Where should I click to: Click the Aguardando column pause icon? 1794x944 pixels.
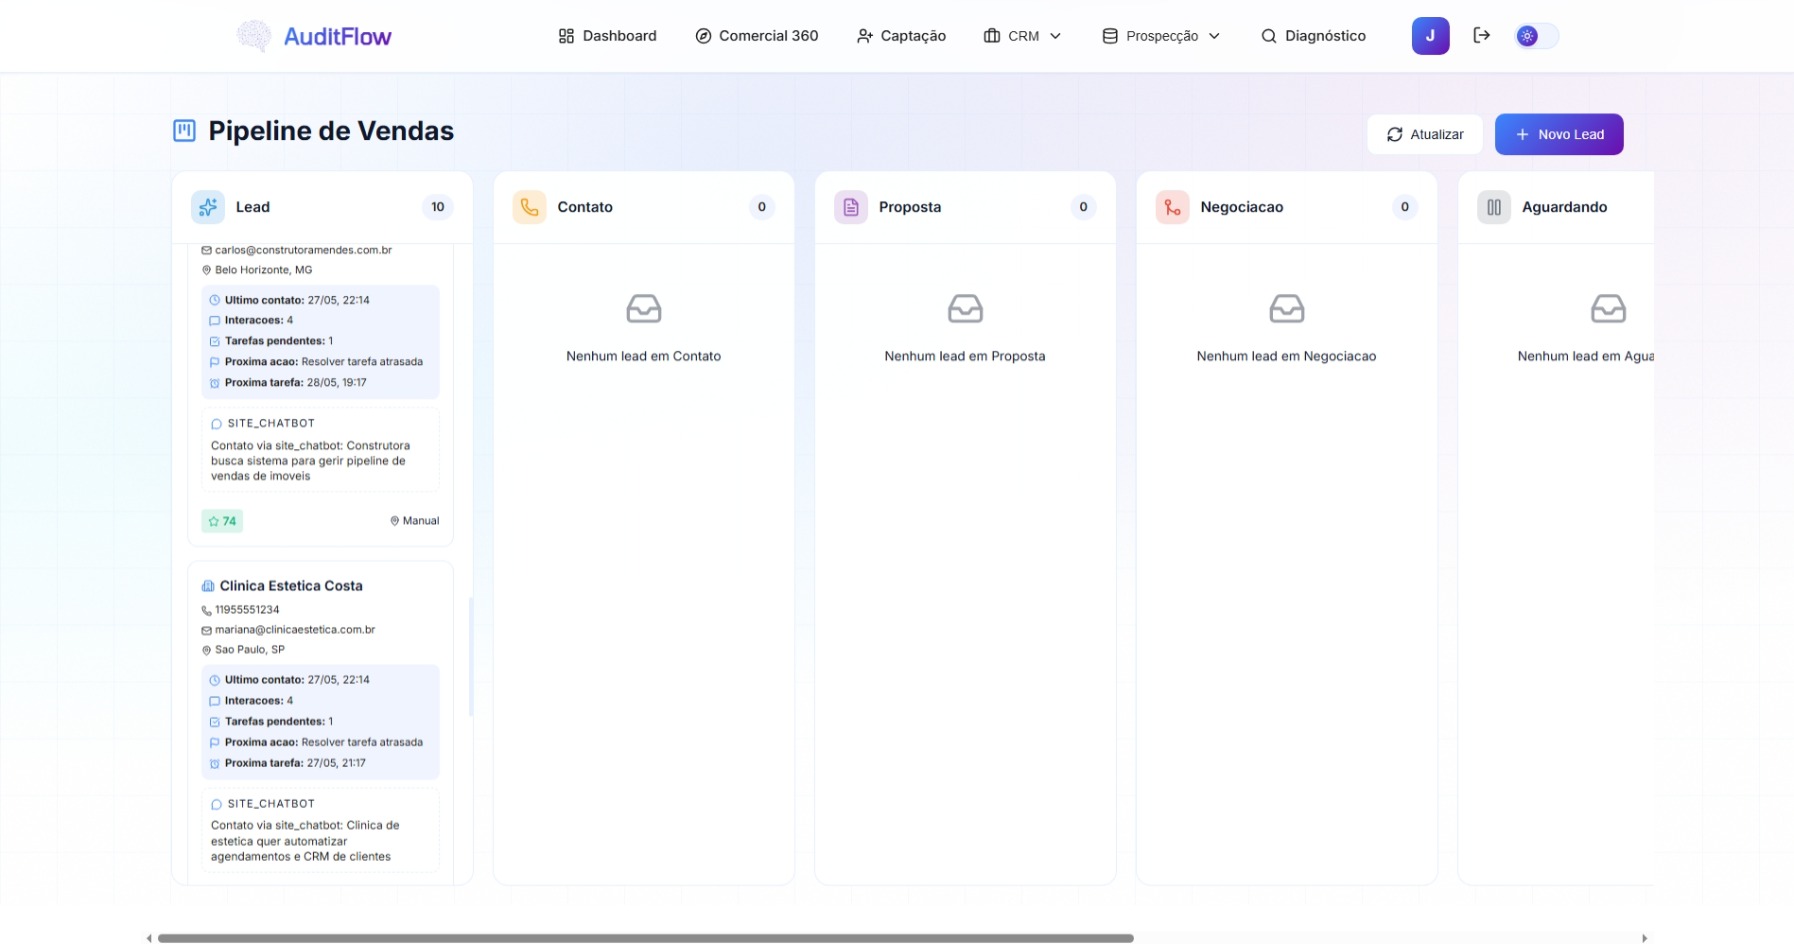click(1494, 207)
